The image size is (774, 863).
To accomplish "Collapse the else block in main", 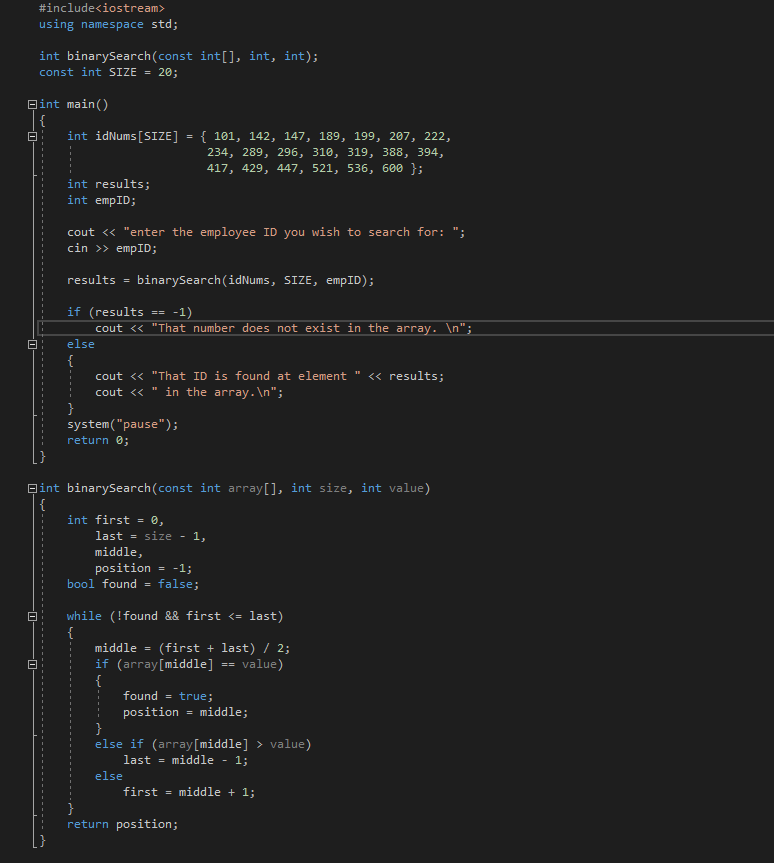I will [x=32, y=345].
